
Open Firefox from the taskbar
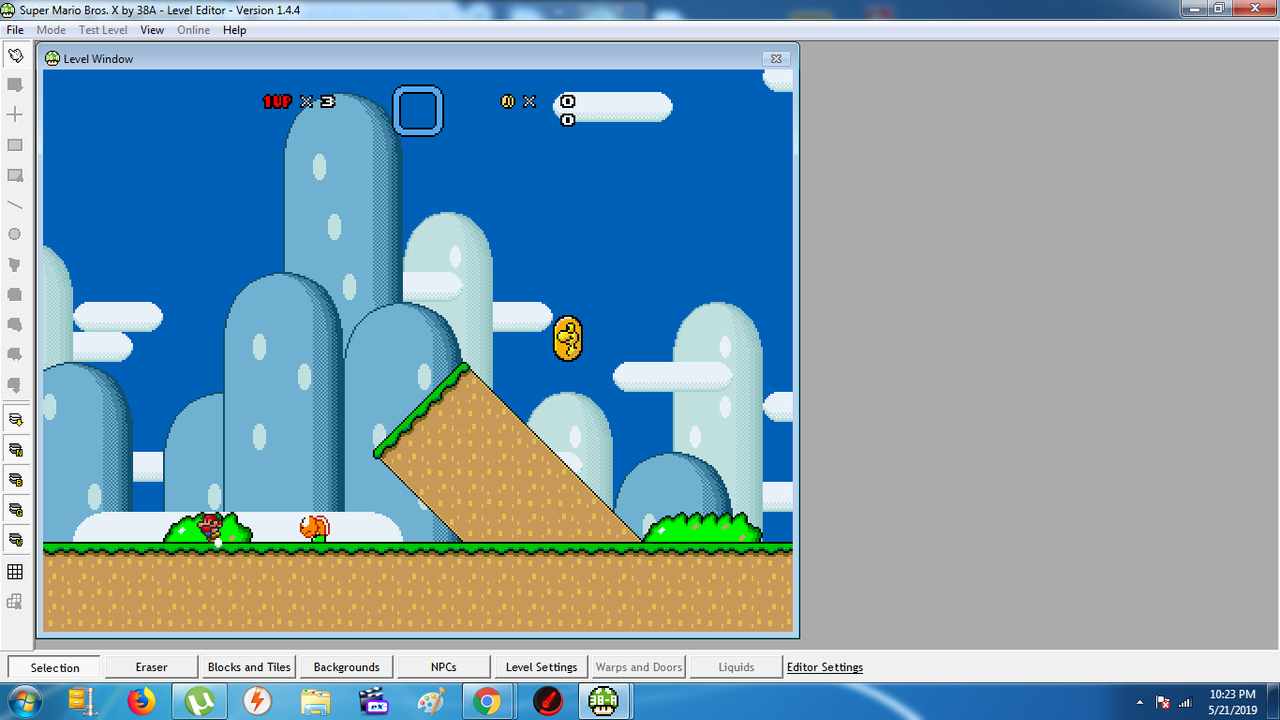(x=142, y=702)
